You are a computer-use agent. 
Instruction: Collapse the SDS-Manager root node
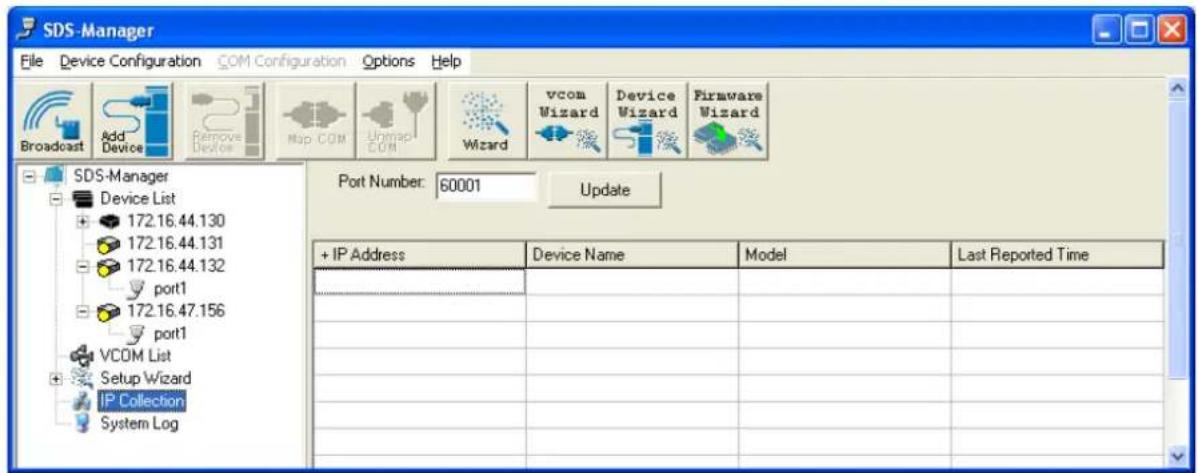coord(28,177)
